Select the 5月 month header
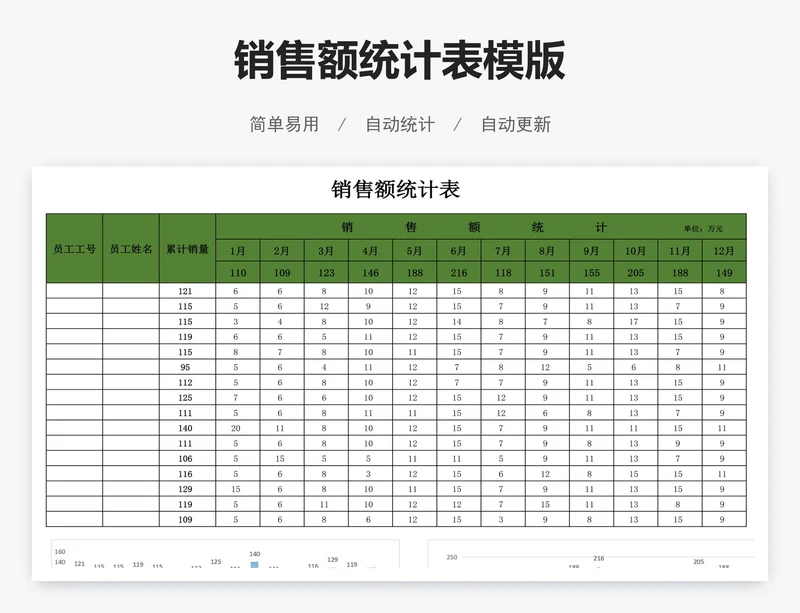 tap(415, 251)
